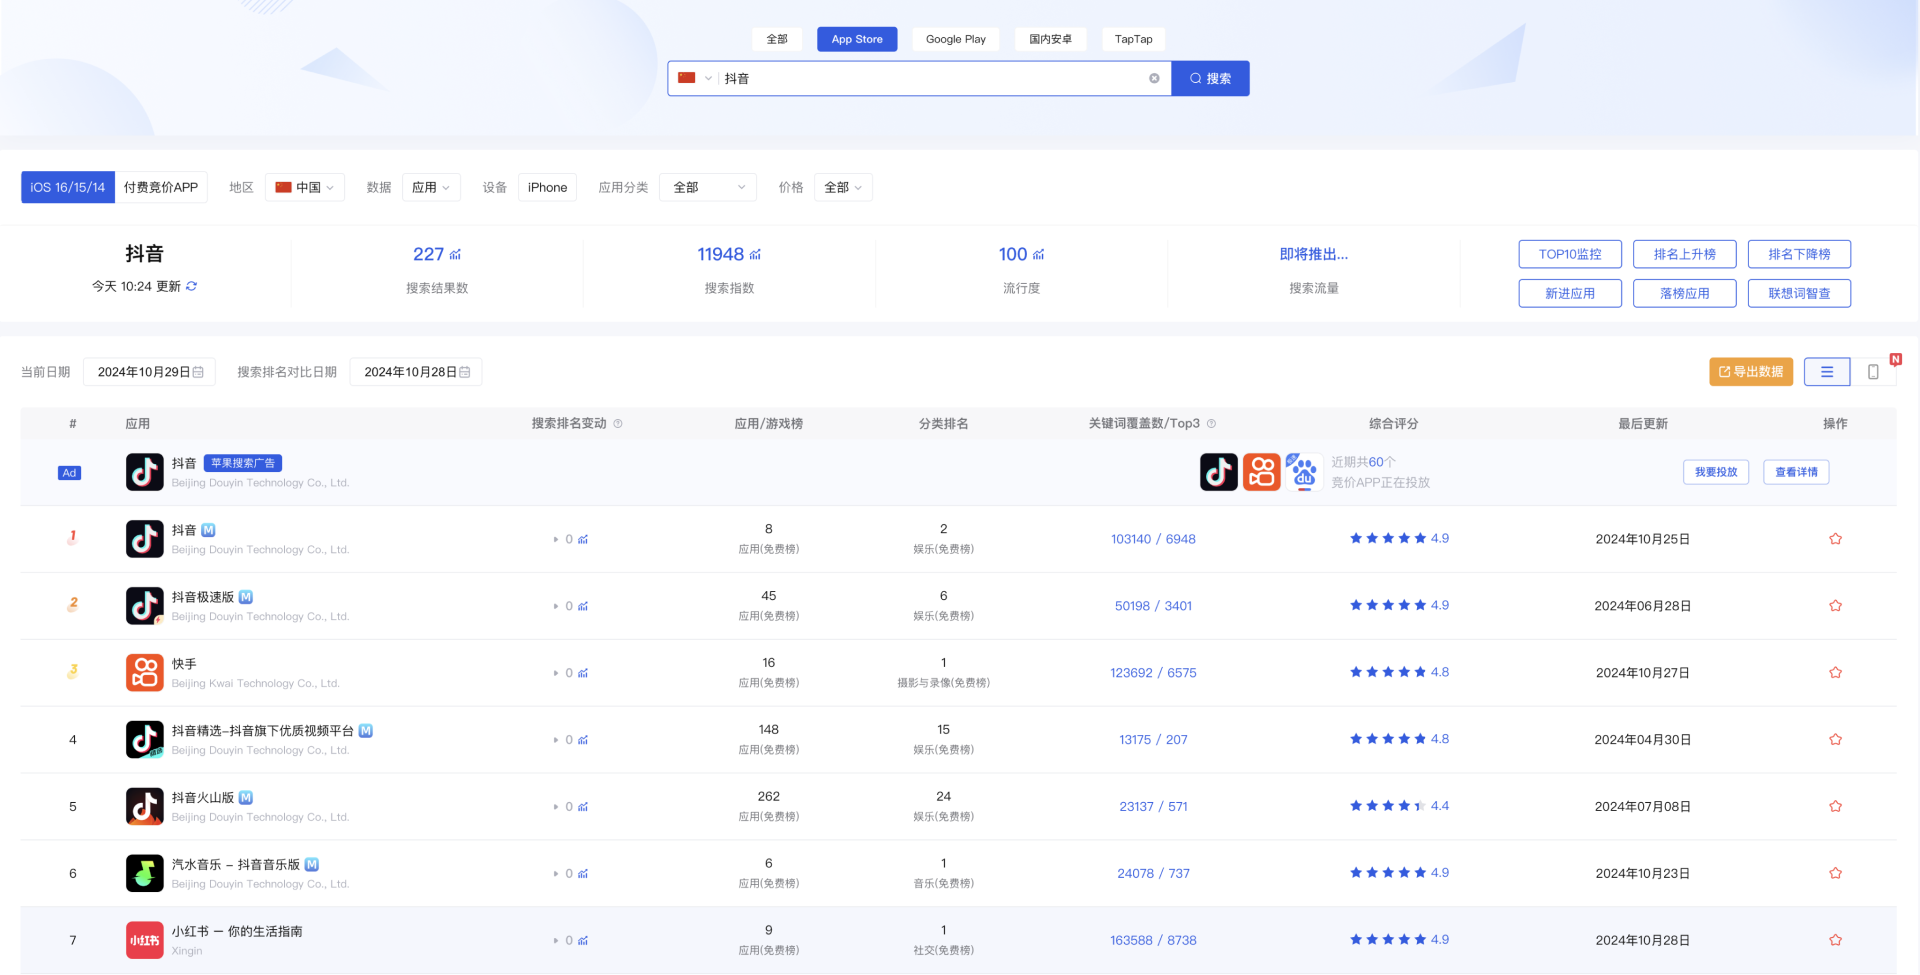Open 联想词智查 button
1920x975 pixels.
(1799, 293)
